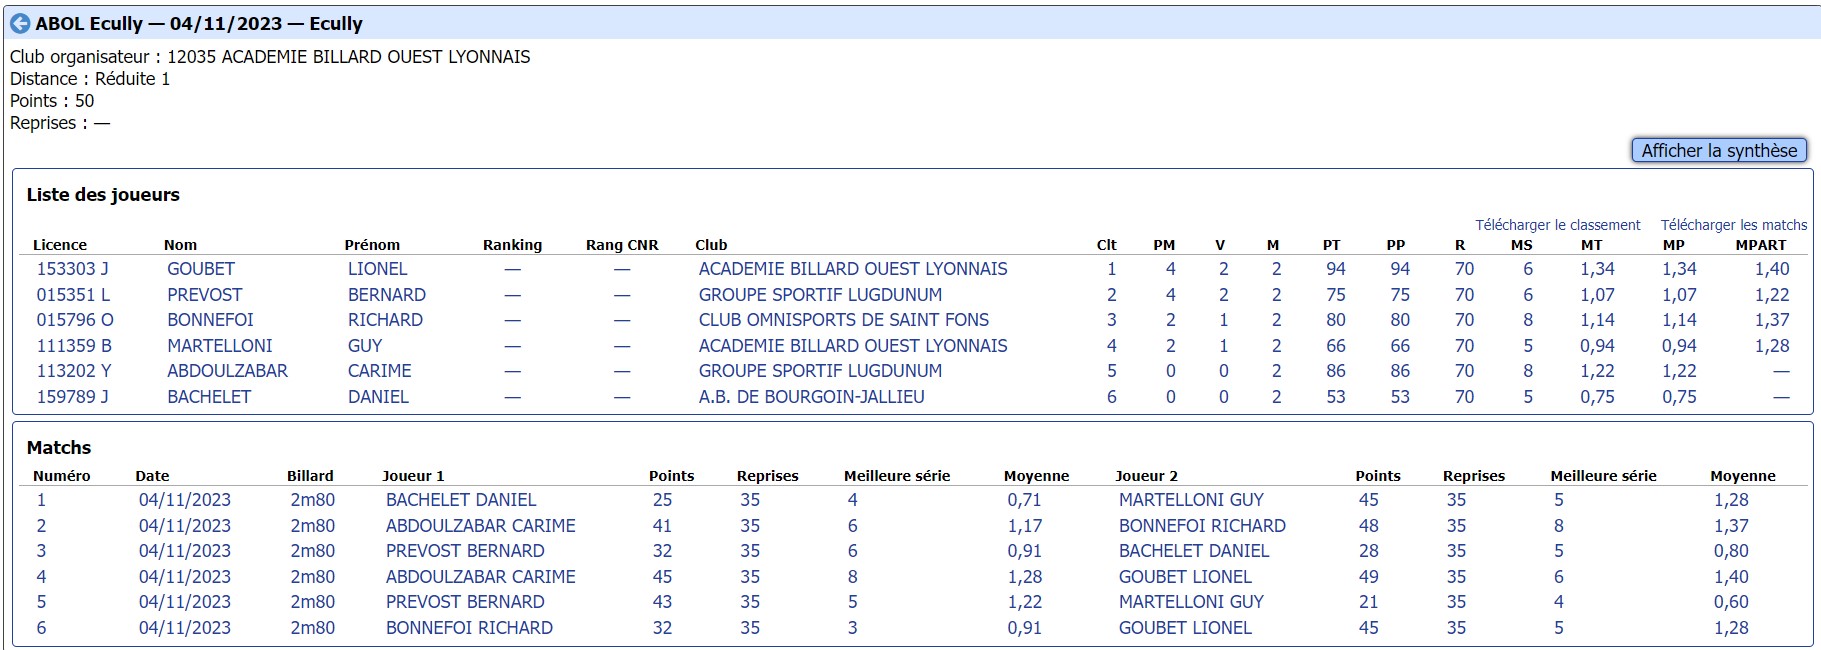
Task: Click BACHELET DANIEL as Joueur 1 in match 1
Action: pyautogui.click(x=461, y=500)
